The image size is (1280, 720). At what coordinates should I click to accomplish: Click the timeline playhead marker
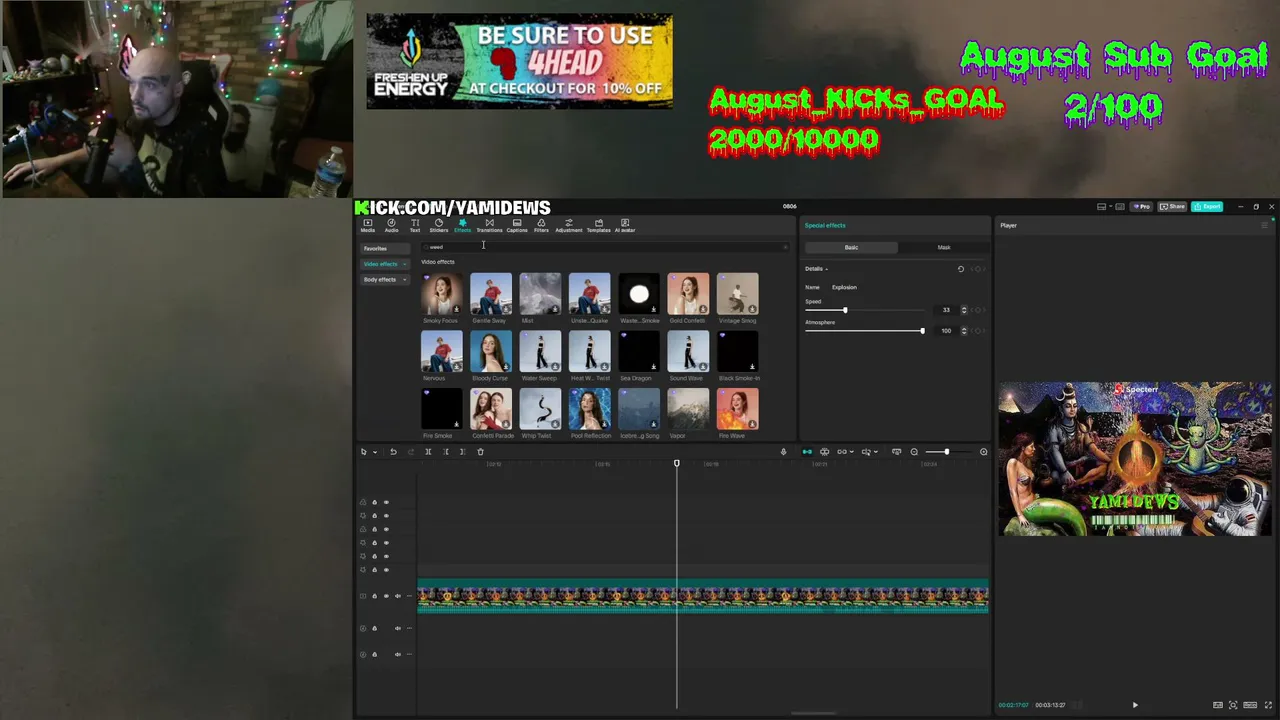click(x=676, y=463)
